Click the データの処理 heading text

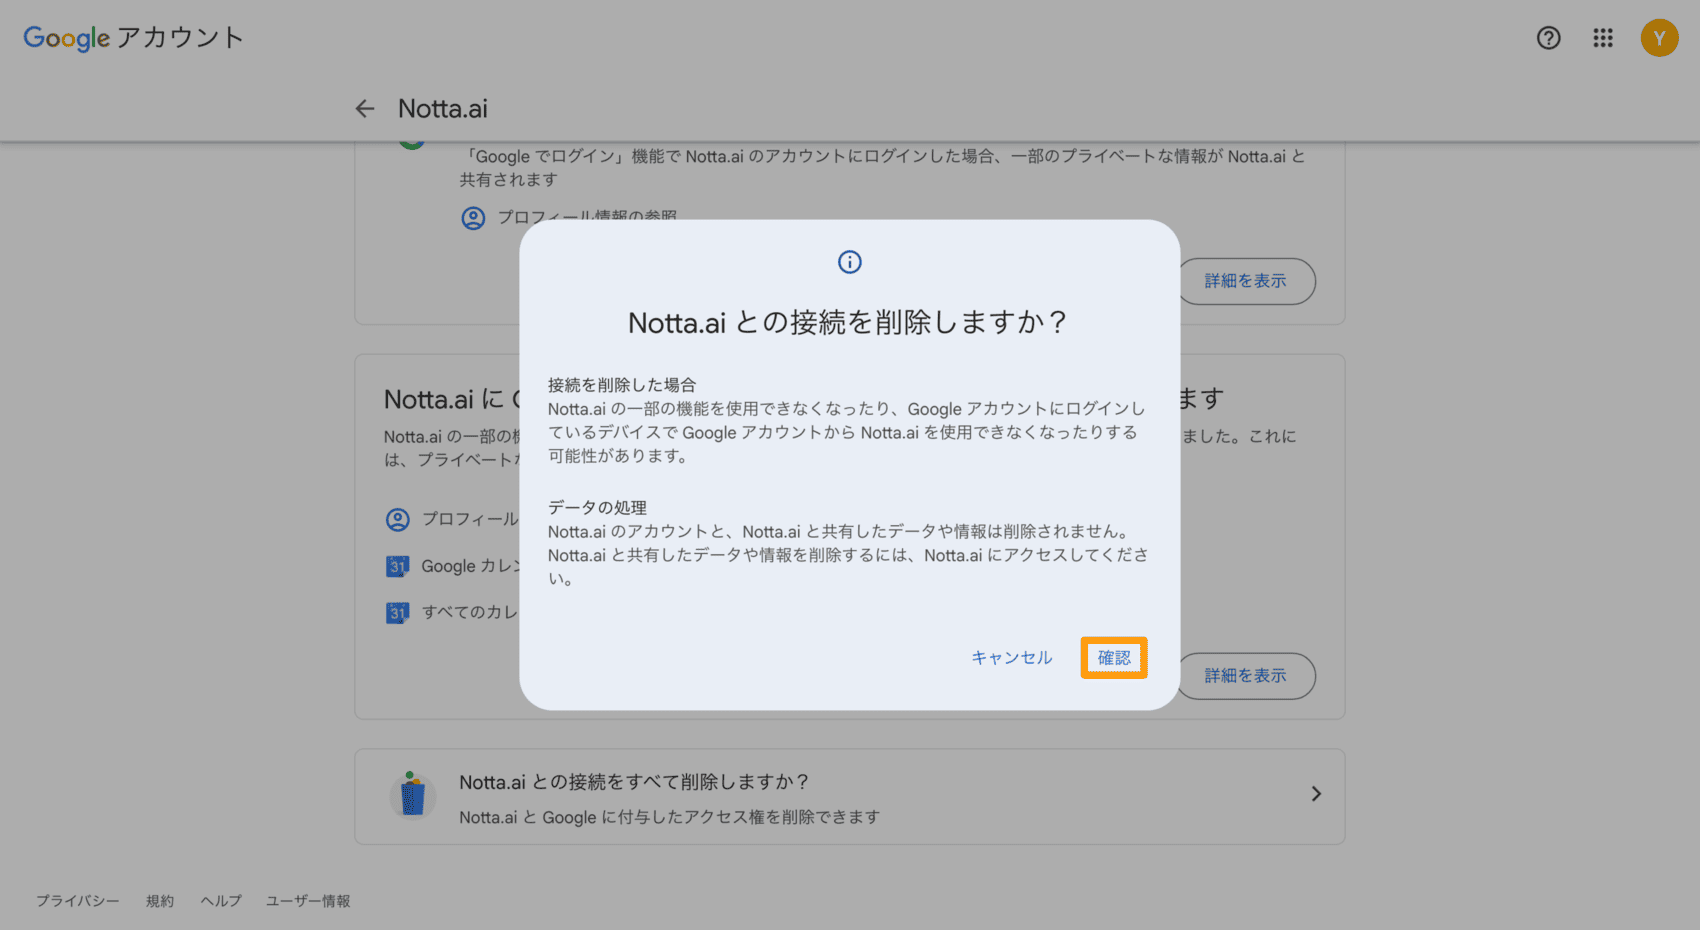[597, 508]
